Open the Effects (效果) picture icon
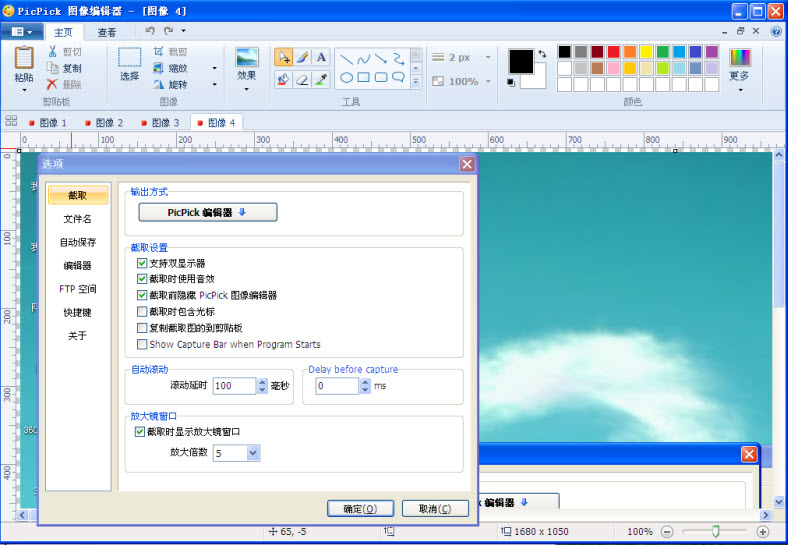 click(x=247, y=57)
